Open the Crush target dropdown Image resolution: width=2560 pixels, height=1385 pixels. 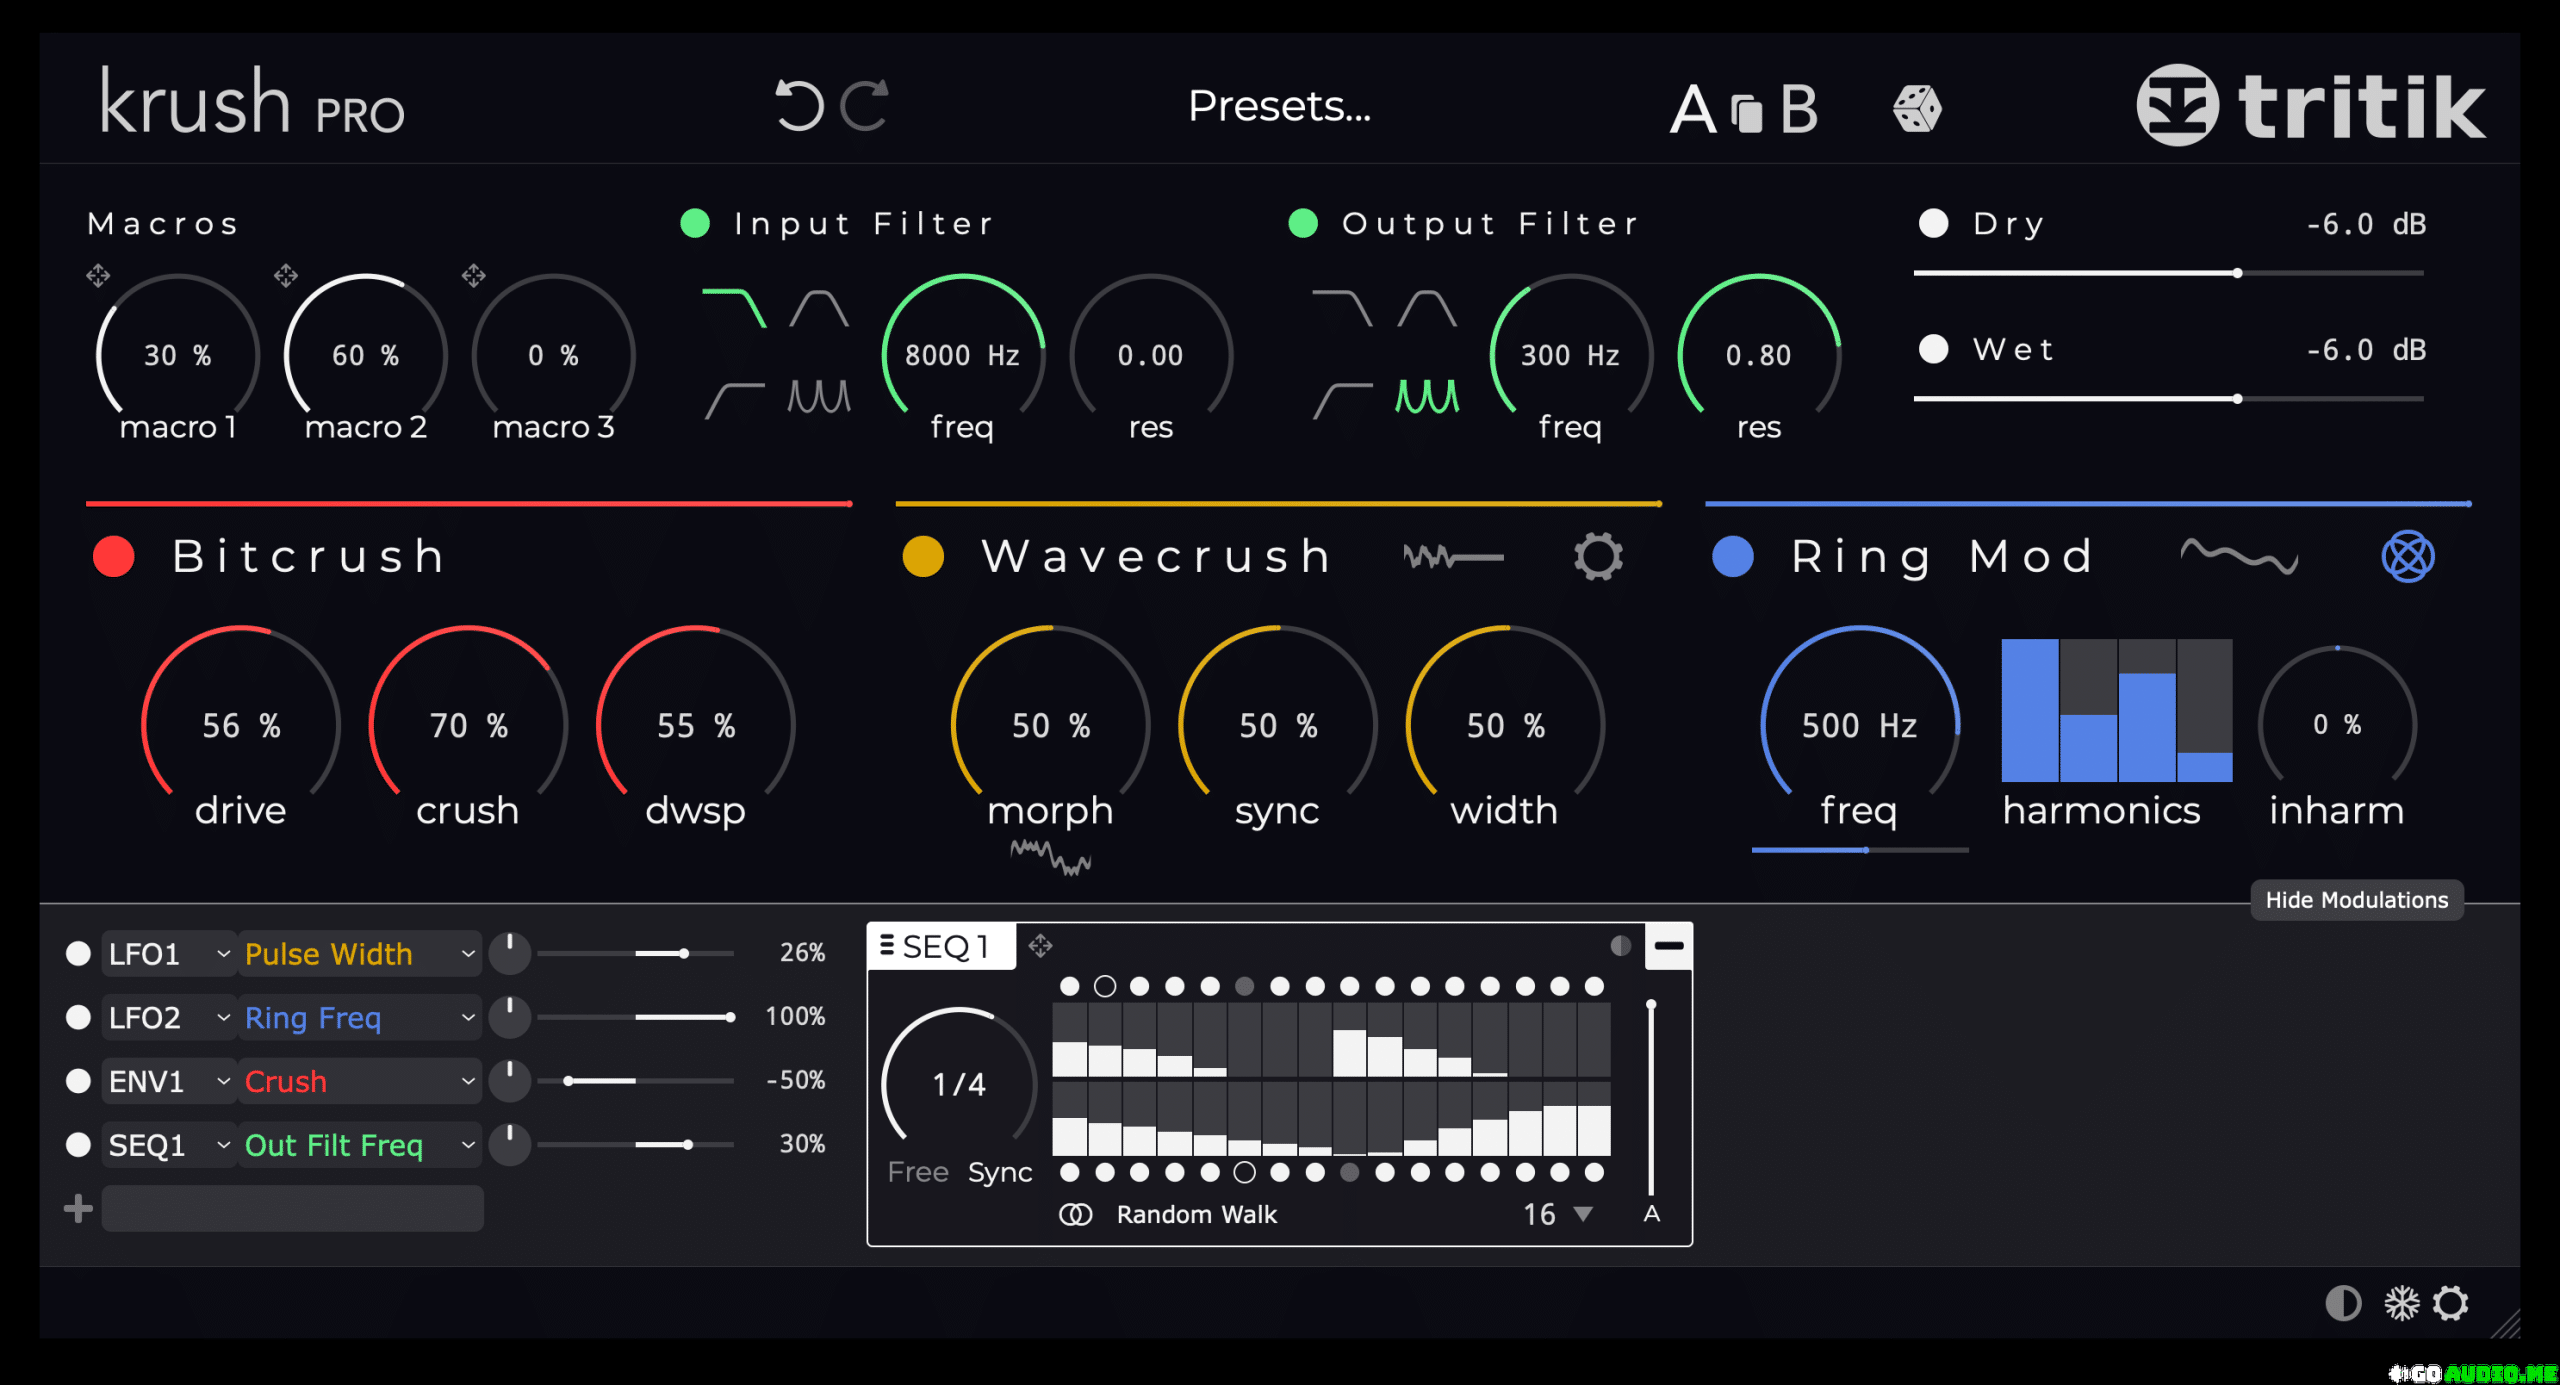tap(359, 1082)
